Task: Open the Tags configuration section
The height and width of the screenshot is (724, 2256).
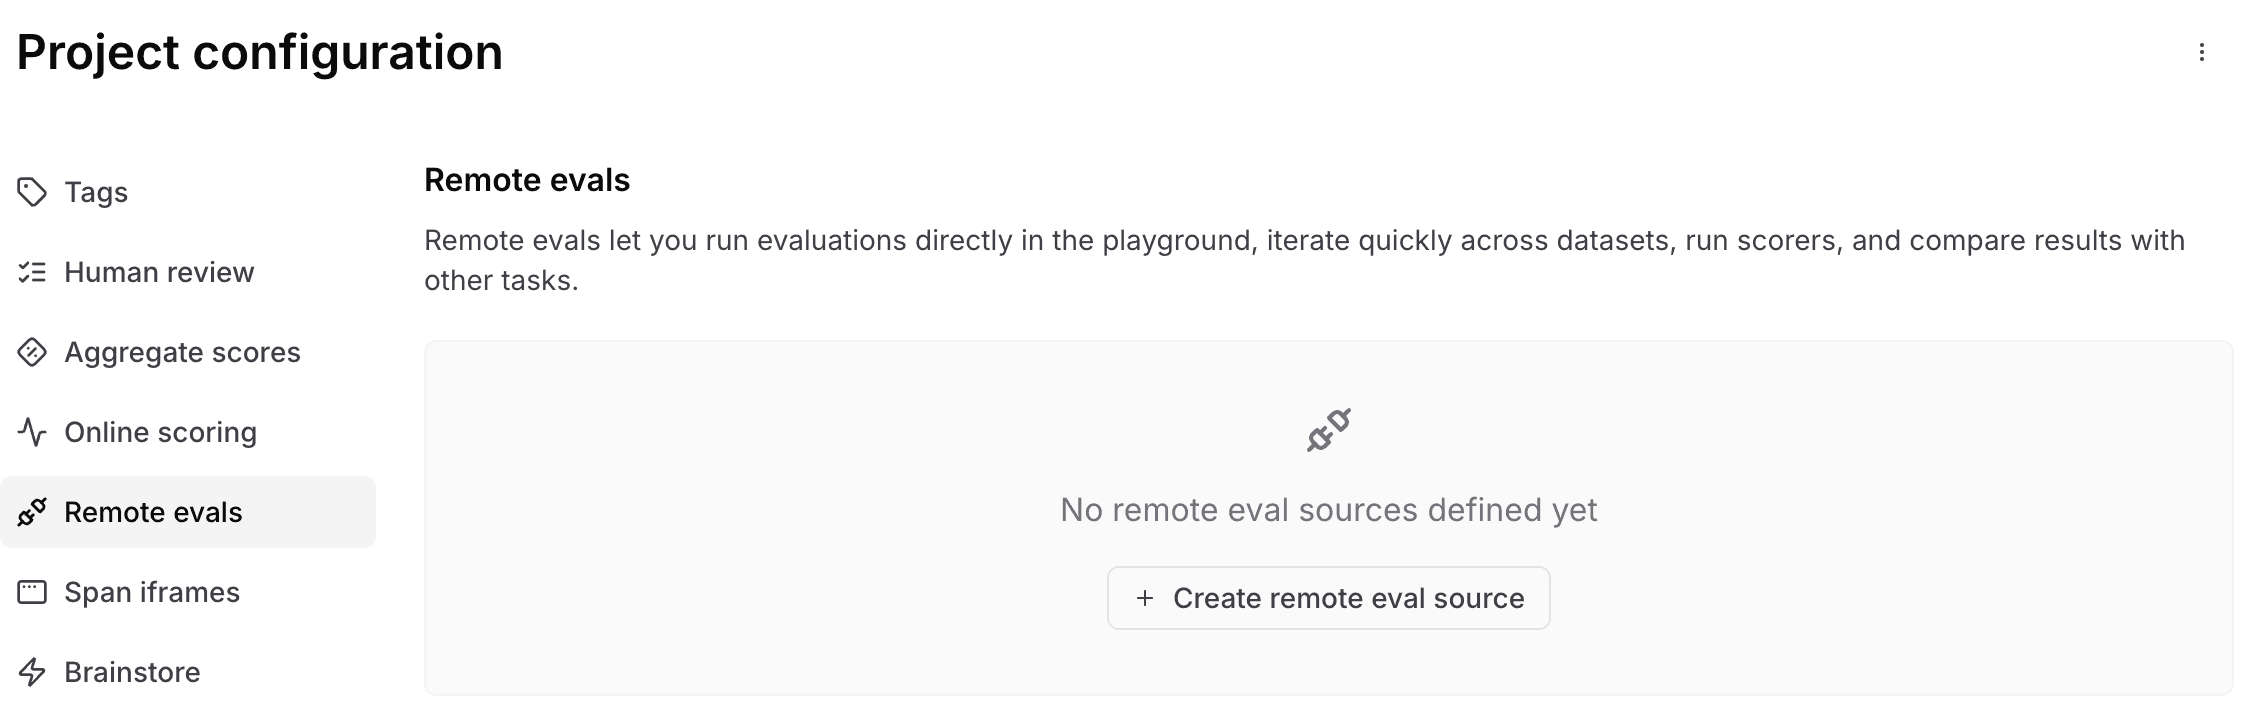Action: pos(96,192)
